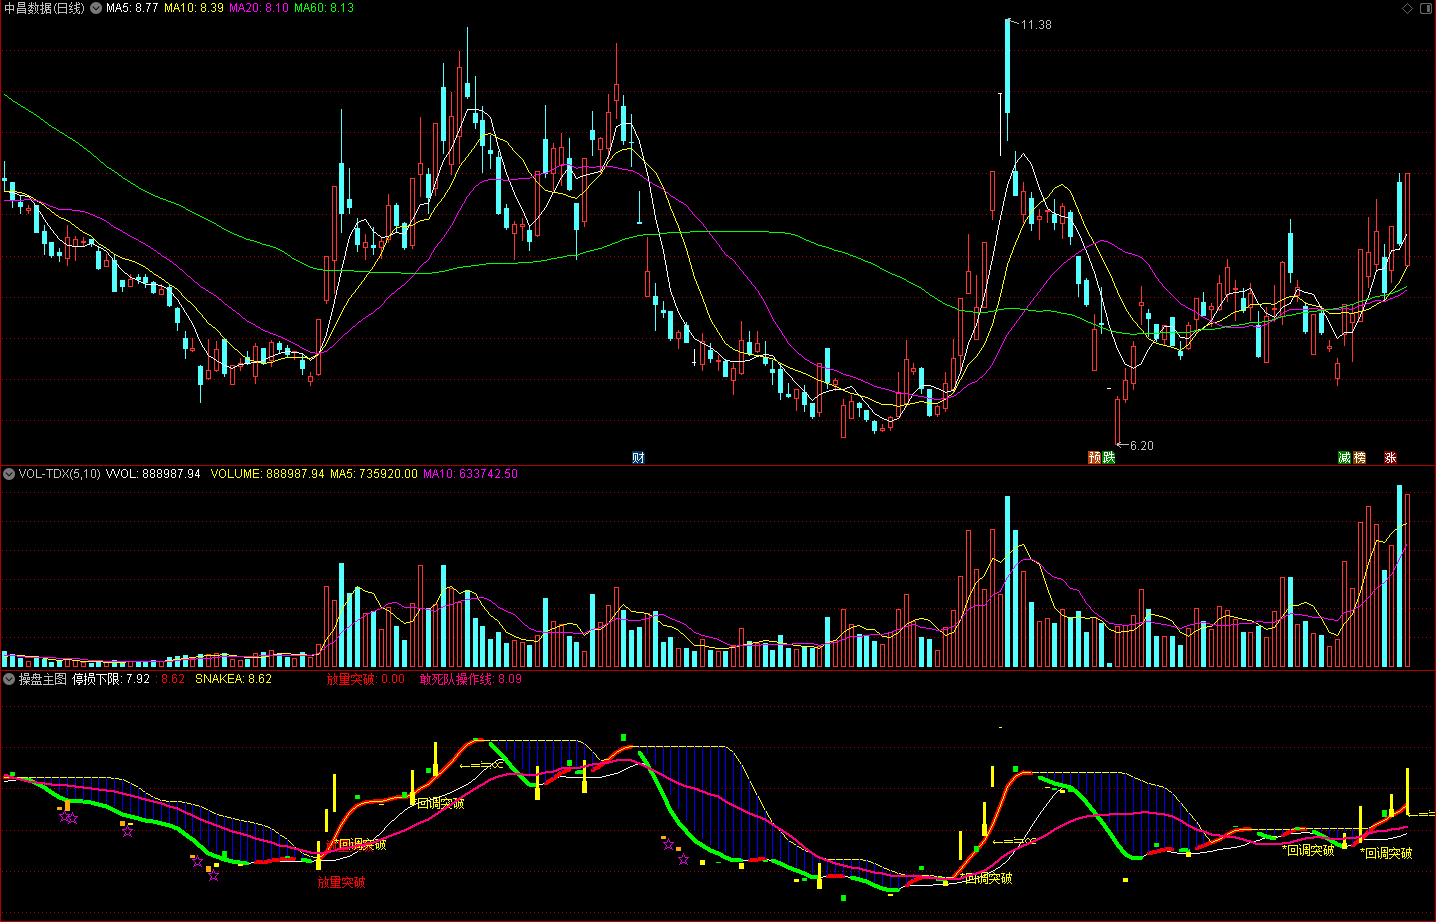Select the MA5: 8.77 label
The height and width of the screenshot is (922, 1436).
[132, 8]
